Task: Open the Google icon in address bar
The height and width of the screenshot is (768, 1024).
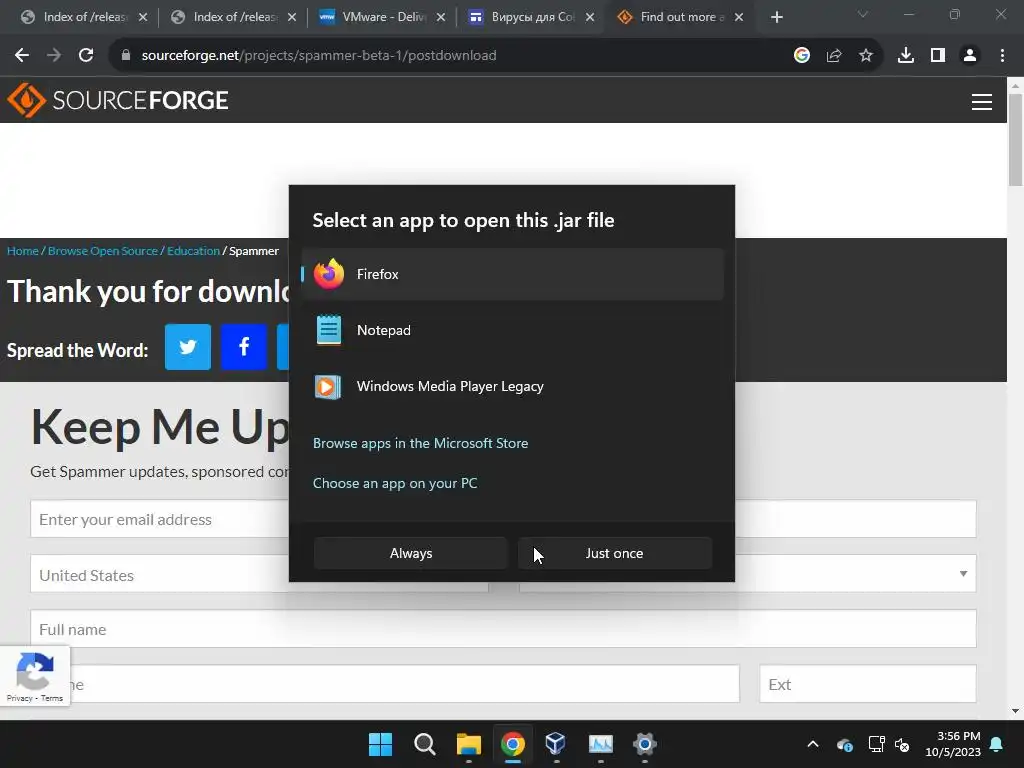Action: [x=802, y=56]
